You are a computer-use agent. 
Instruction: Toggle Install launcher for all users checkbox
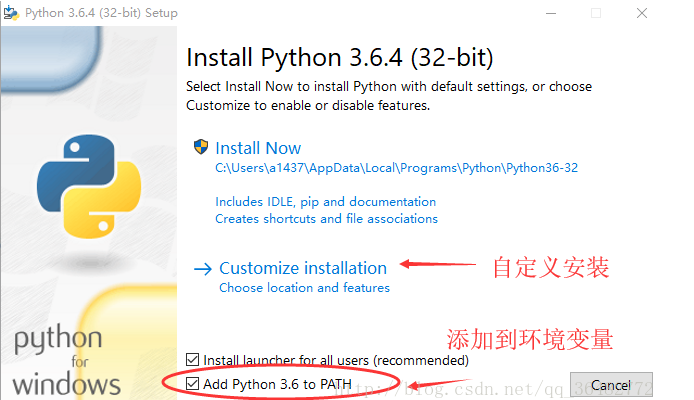193,359
